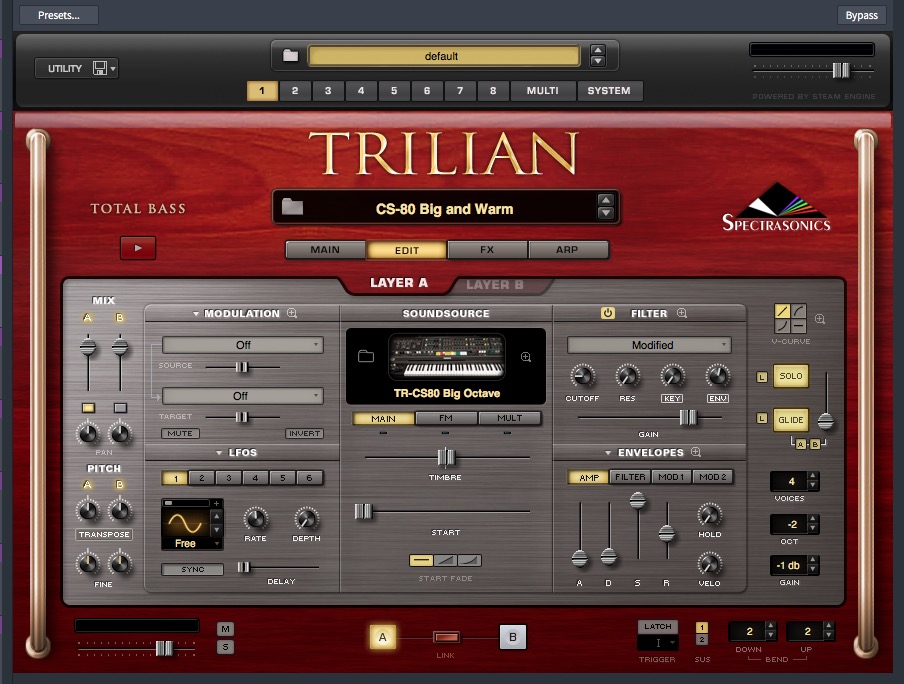This screenshot has height=684, width=904.
Task: Enable the GLIDE button
Action: coord(791,420)
